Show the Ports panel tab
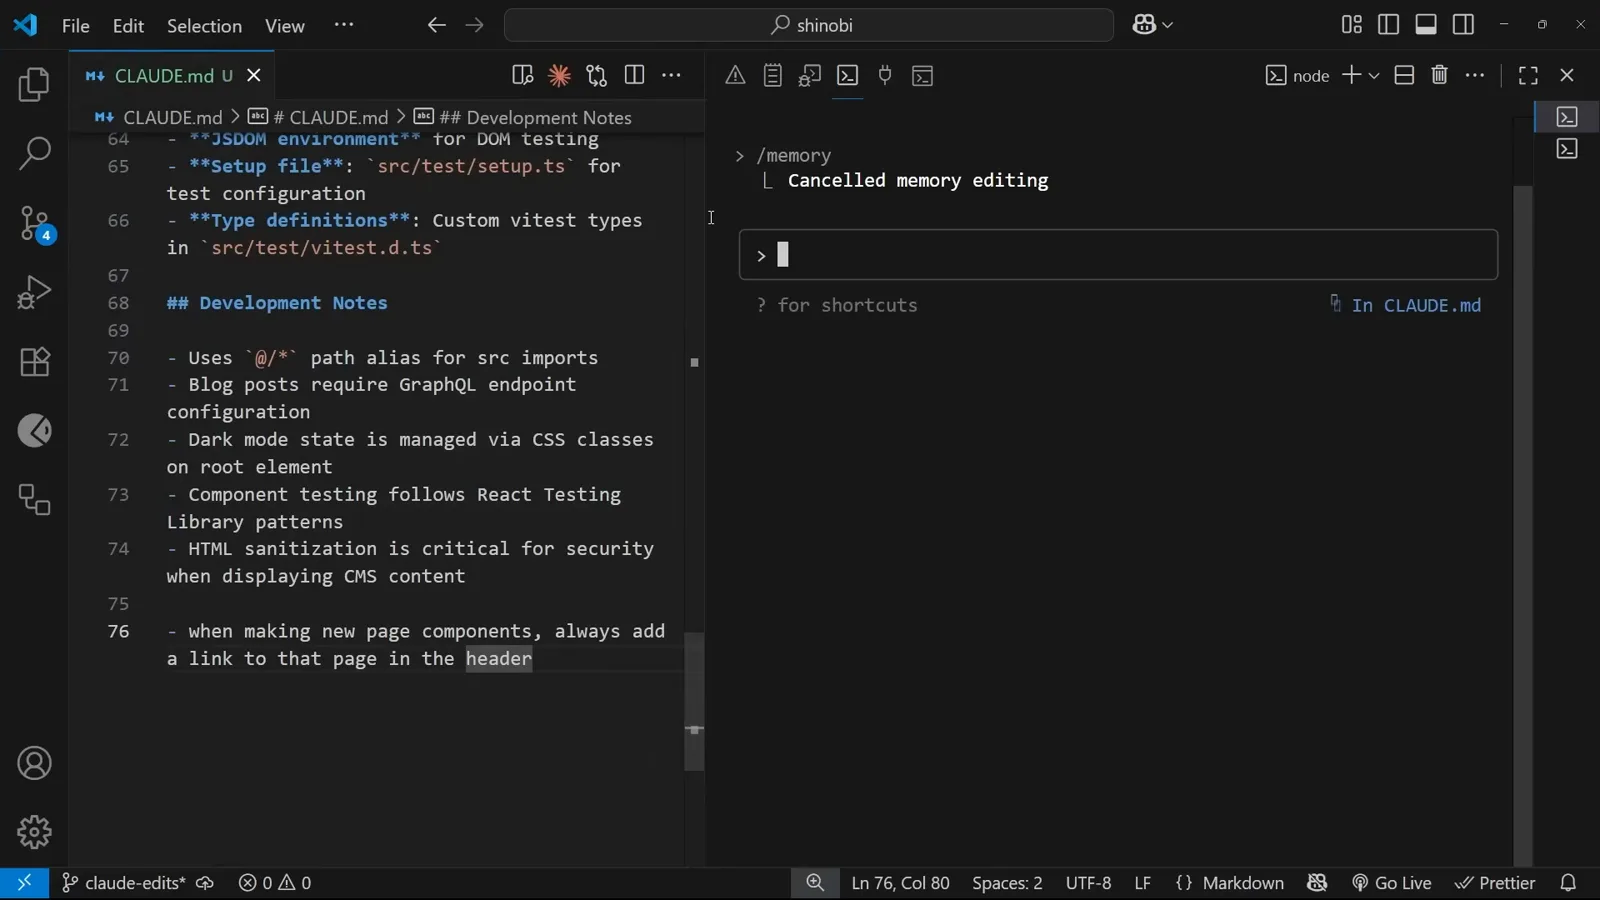This screenshot has width=1600, height=900. tap(885, 75)
